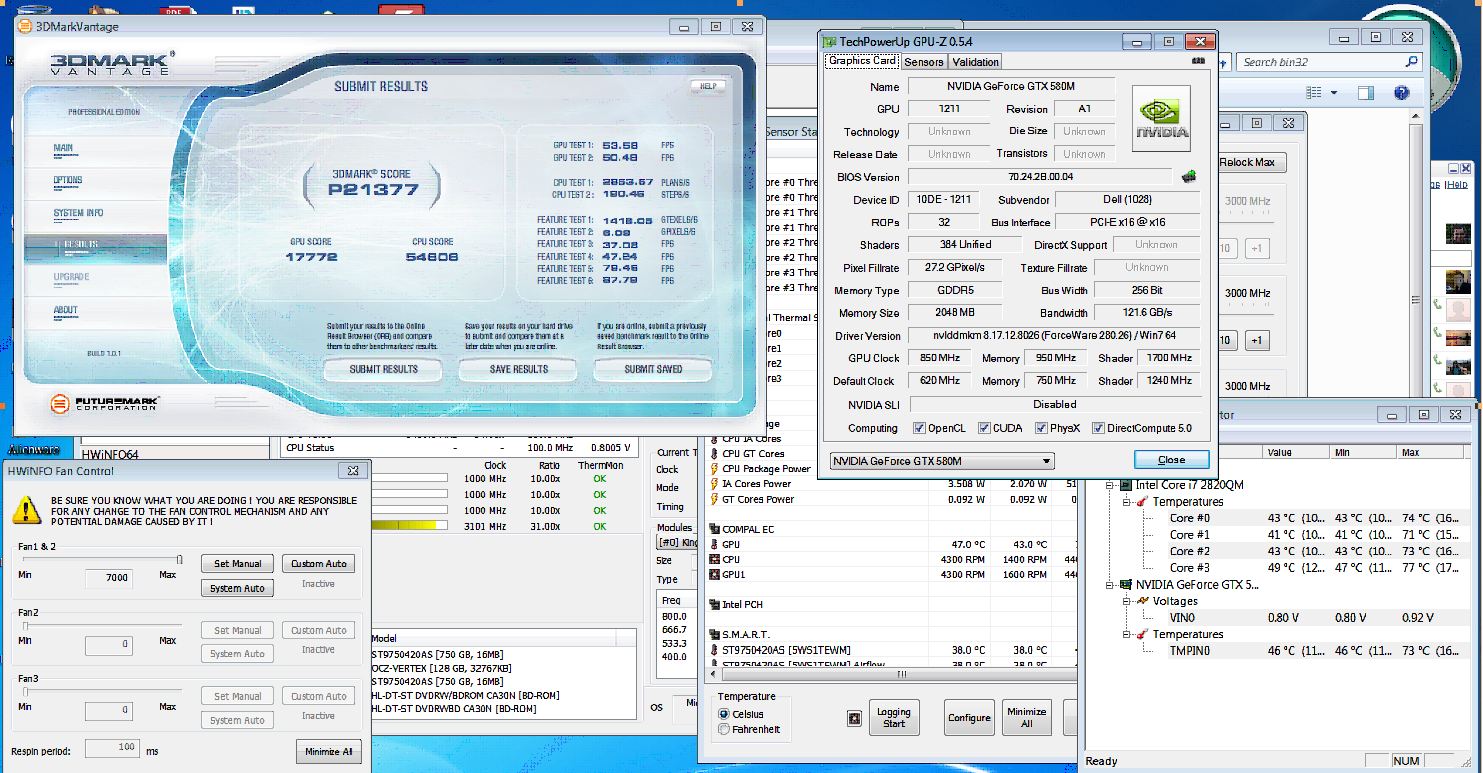Open Explorer help with the blue question icon
This screenshot has height=773, width=1483.
(x=1401, y=93)
